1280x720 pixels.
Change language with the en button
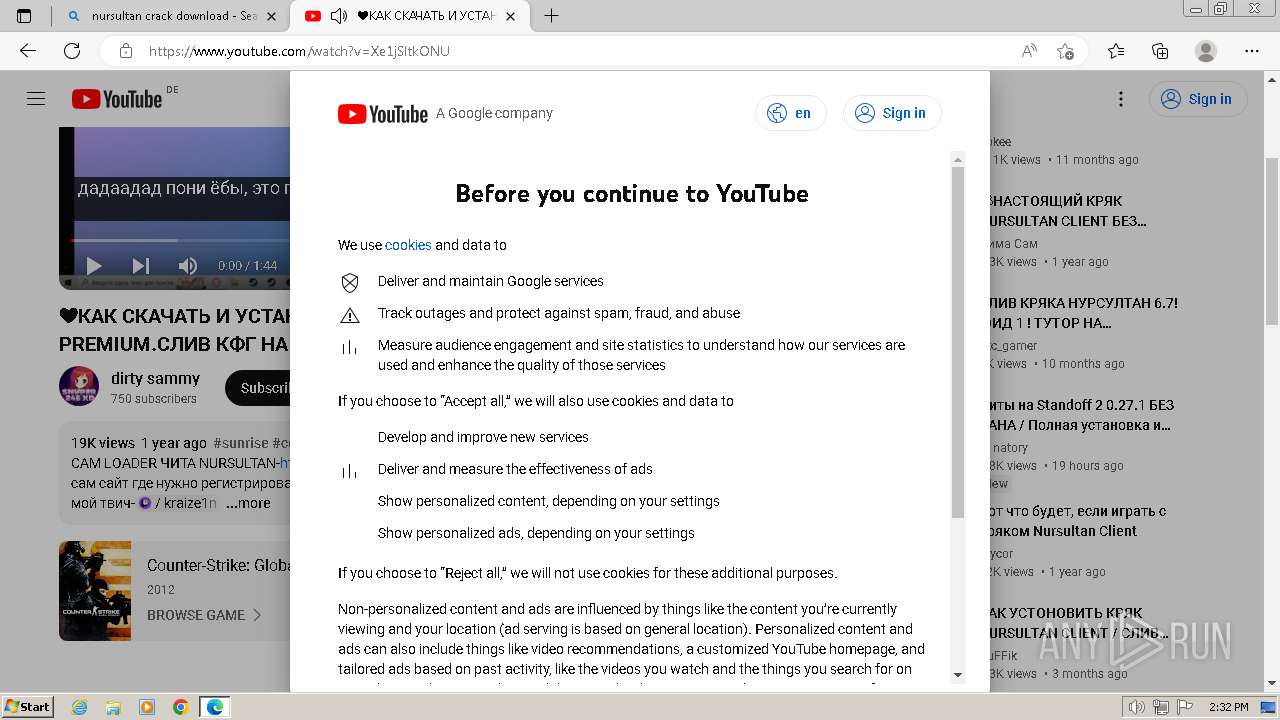click(x=791, y=113)
